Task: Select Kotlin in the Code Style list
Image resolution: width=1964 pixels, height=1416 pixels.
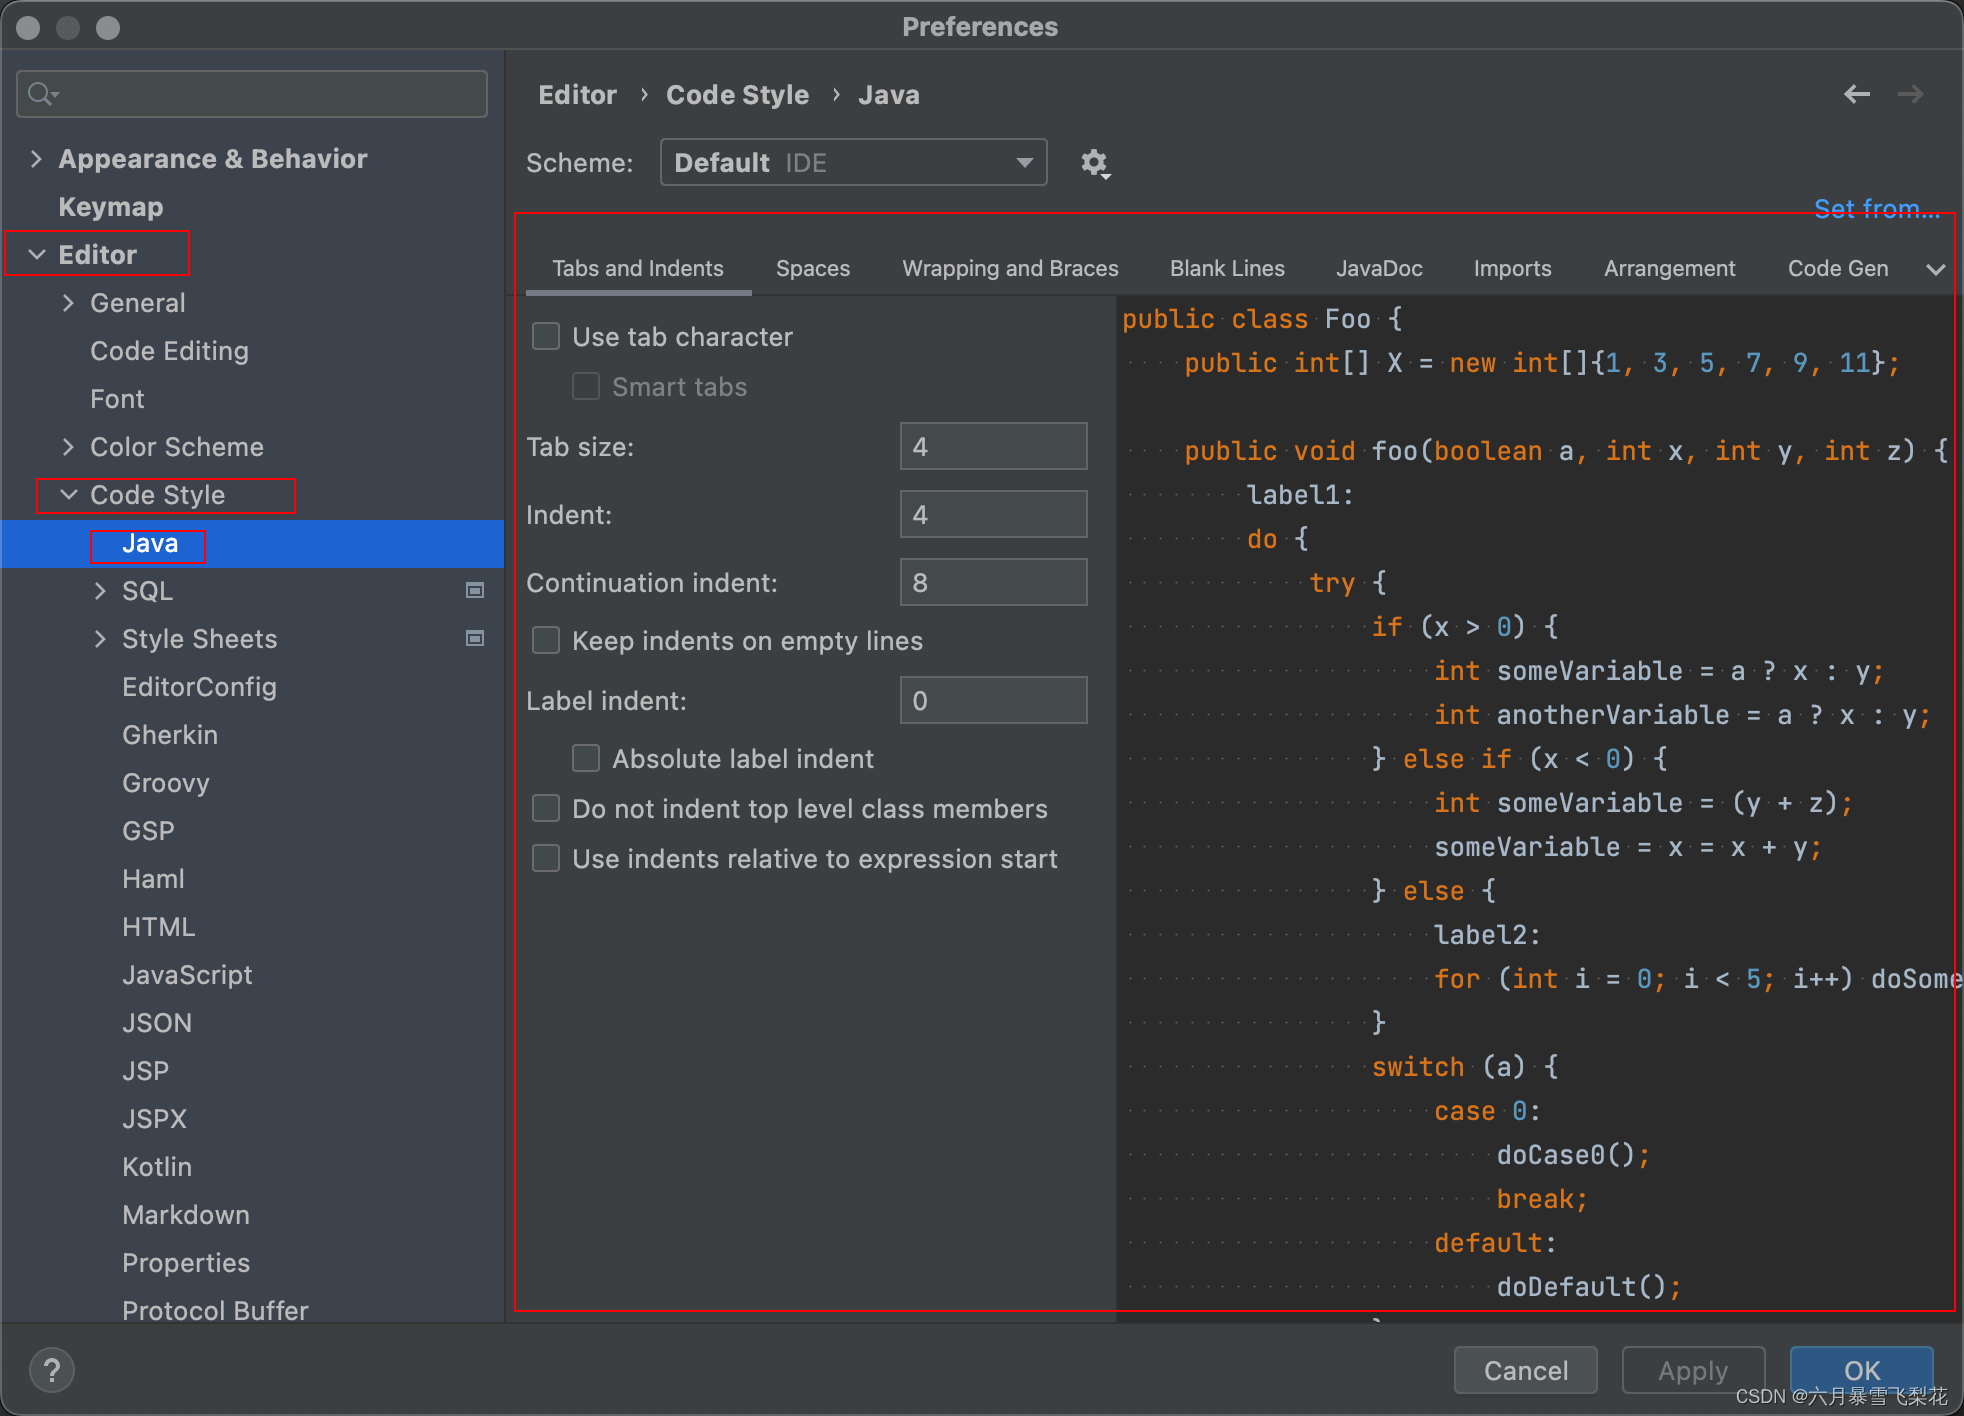Action: click(157, 1167)
